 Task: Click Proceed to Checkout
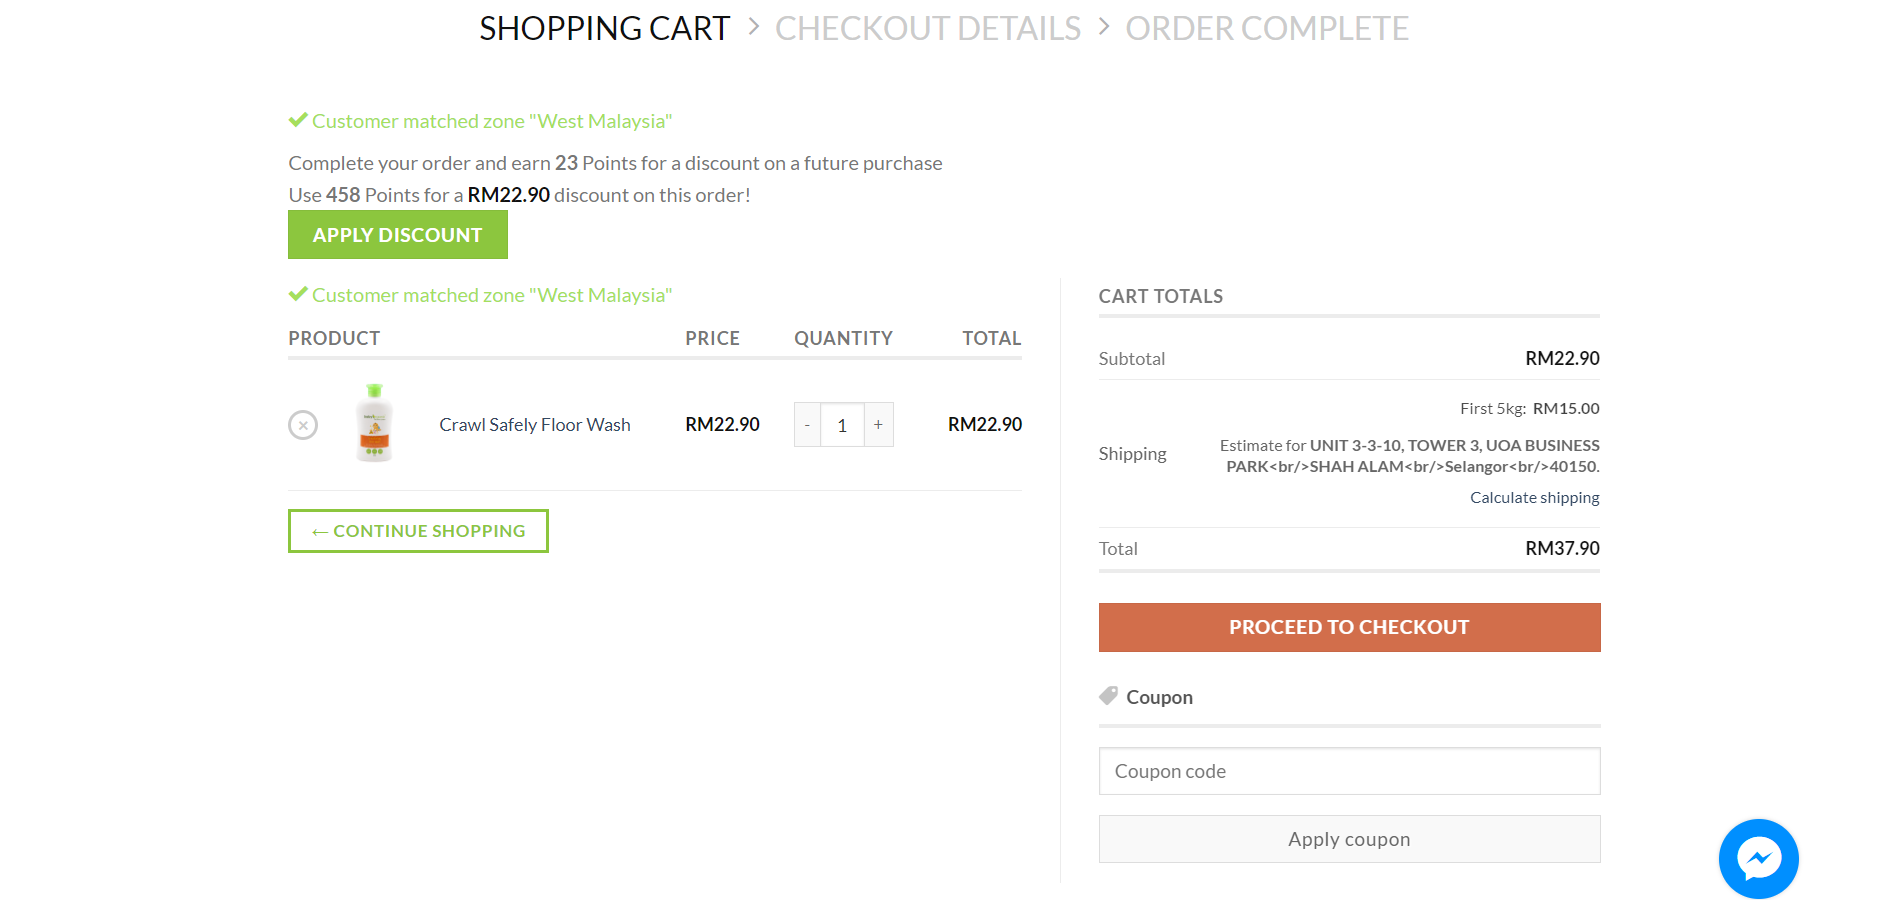(1349, 627)
